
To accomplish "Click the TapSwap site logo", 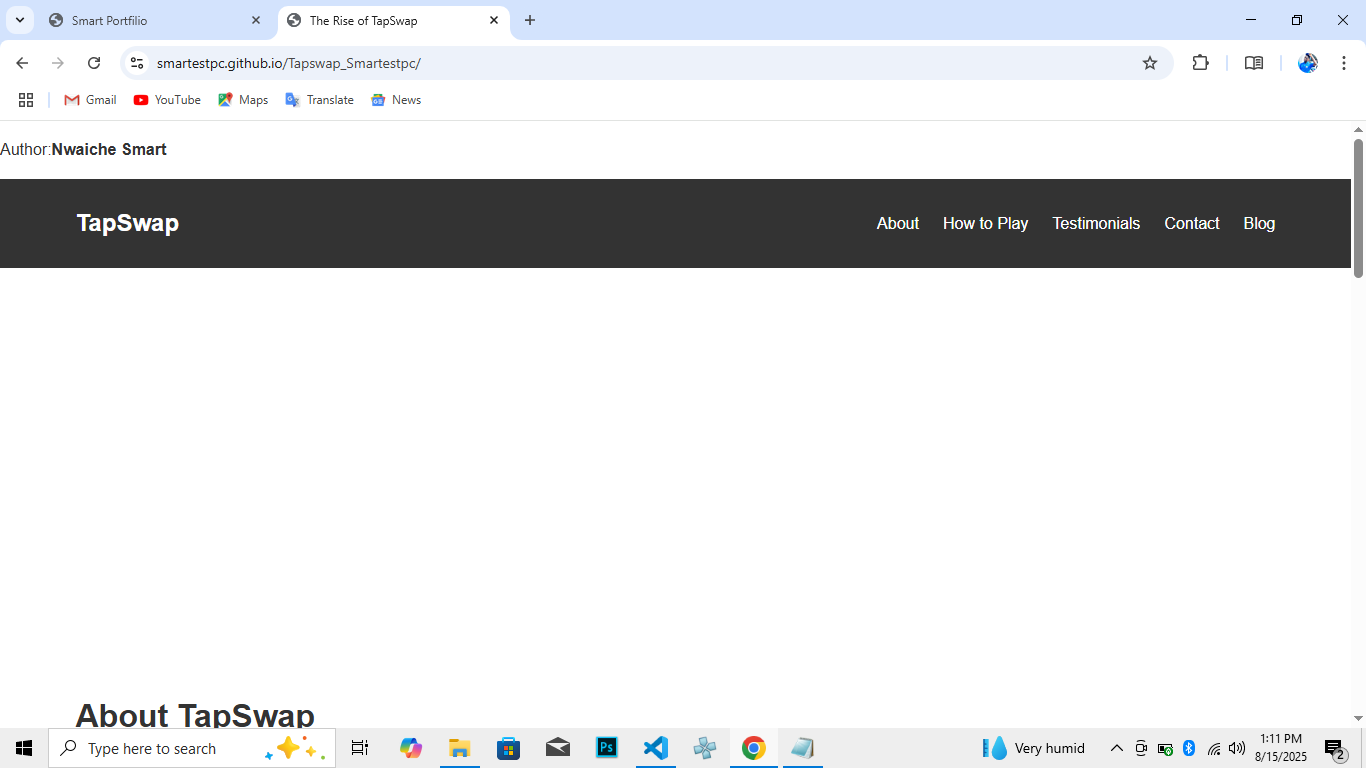I will pos(128,223).
